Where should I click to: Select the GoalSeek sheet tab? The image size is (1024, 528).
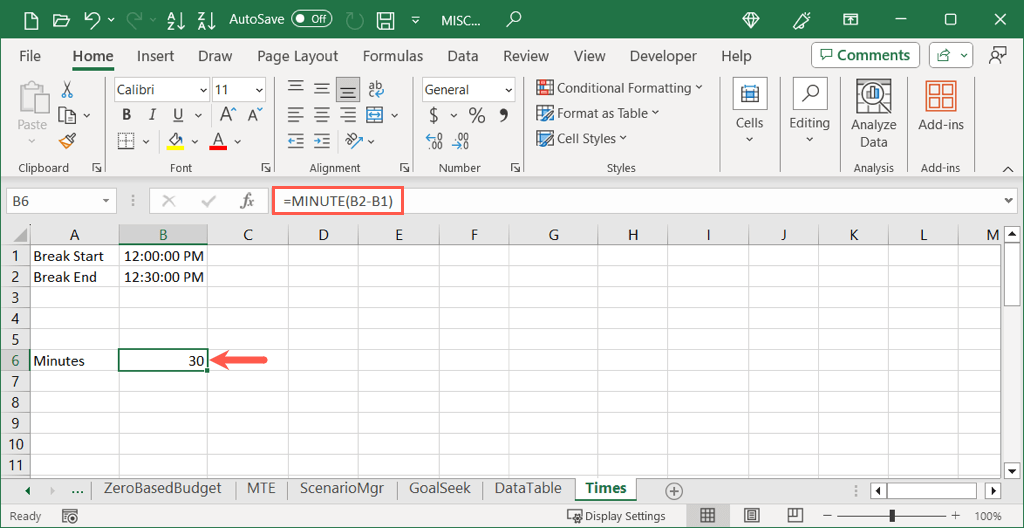[440, 488]
